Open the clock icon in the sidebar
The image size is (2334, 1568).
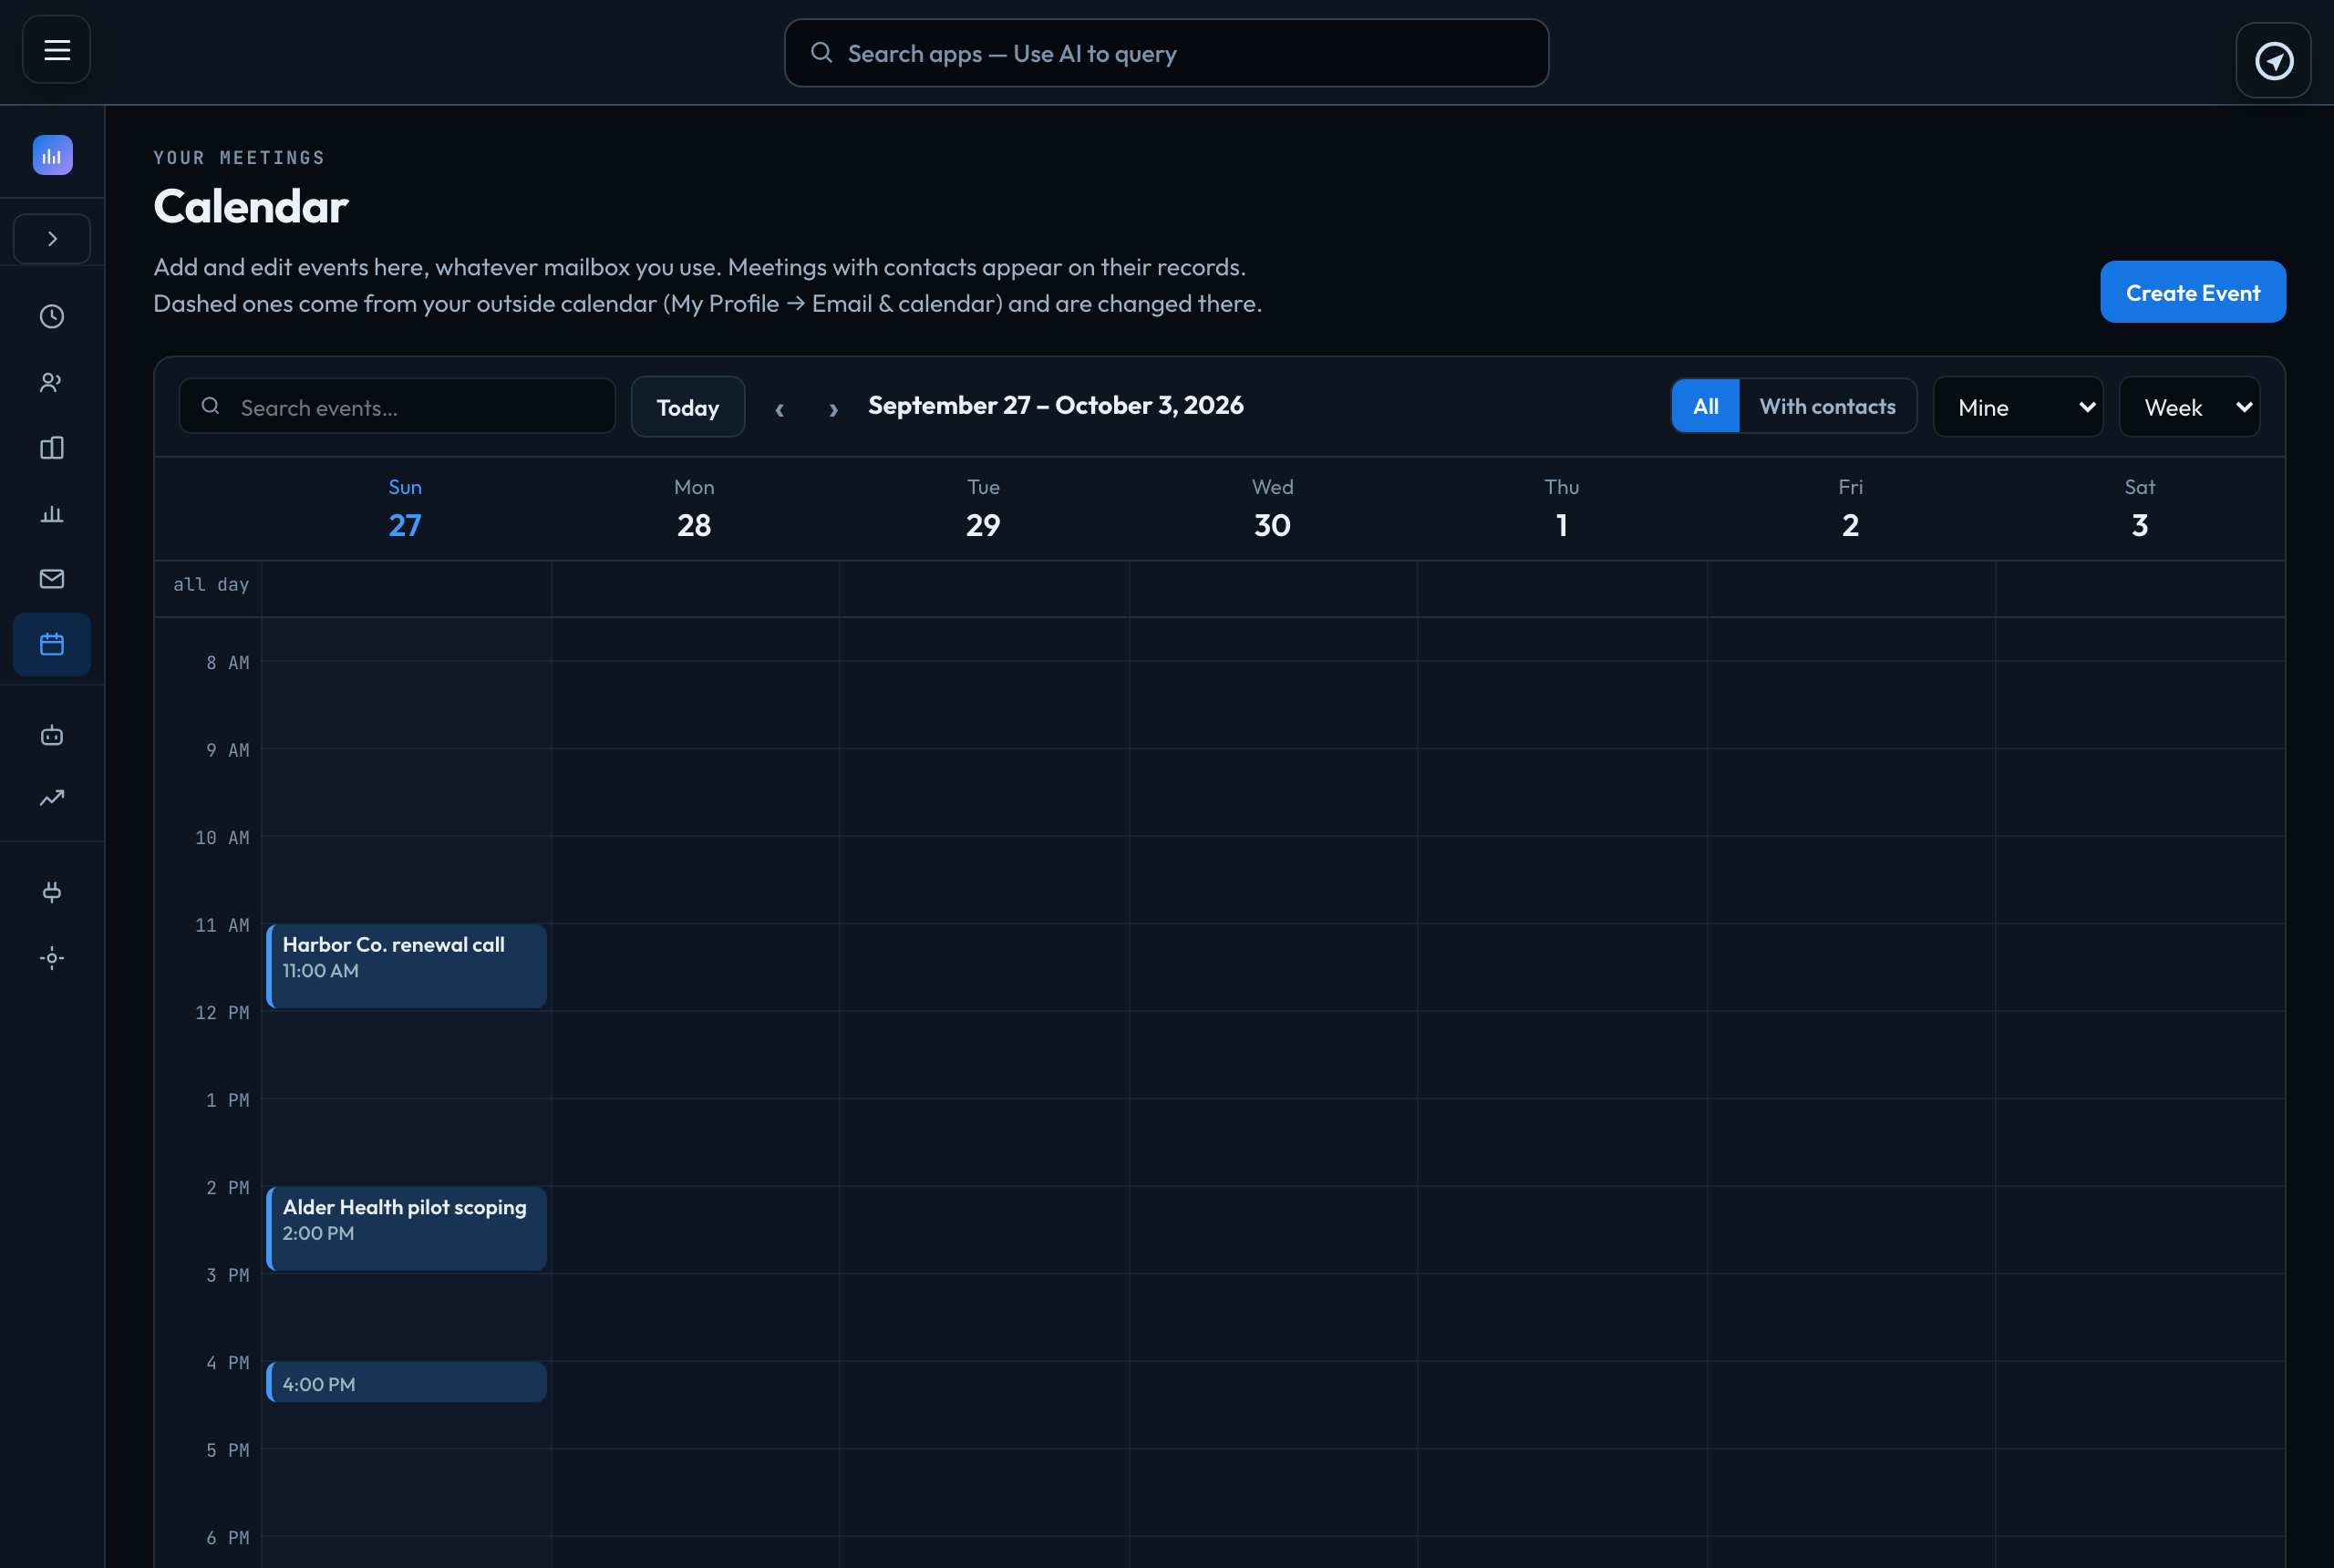[52, 316]
